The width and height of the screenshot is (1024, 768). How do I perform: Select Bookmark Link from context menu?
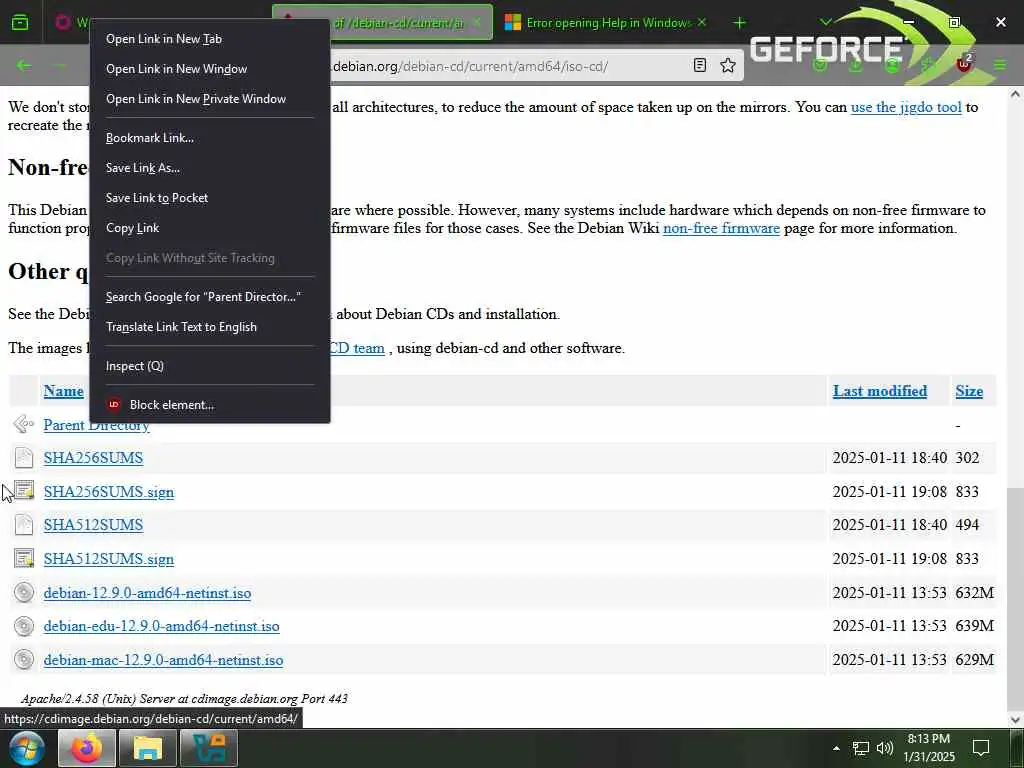pyautogui.click(x=209, y=138)
